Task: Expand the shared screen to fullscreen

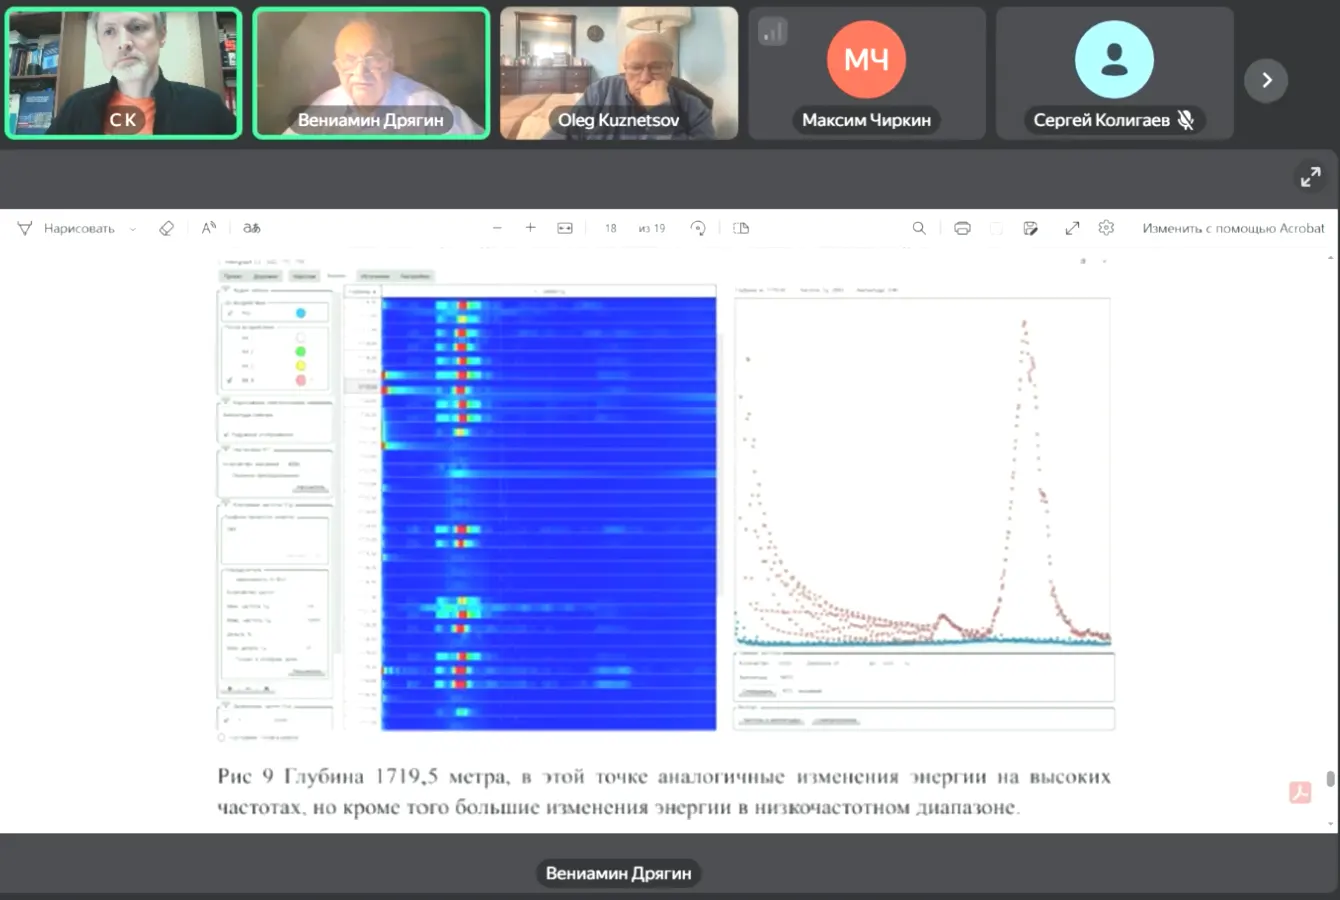Action: [x=1310, y=177]
